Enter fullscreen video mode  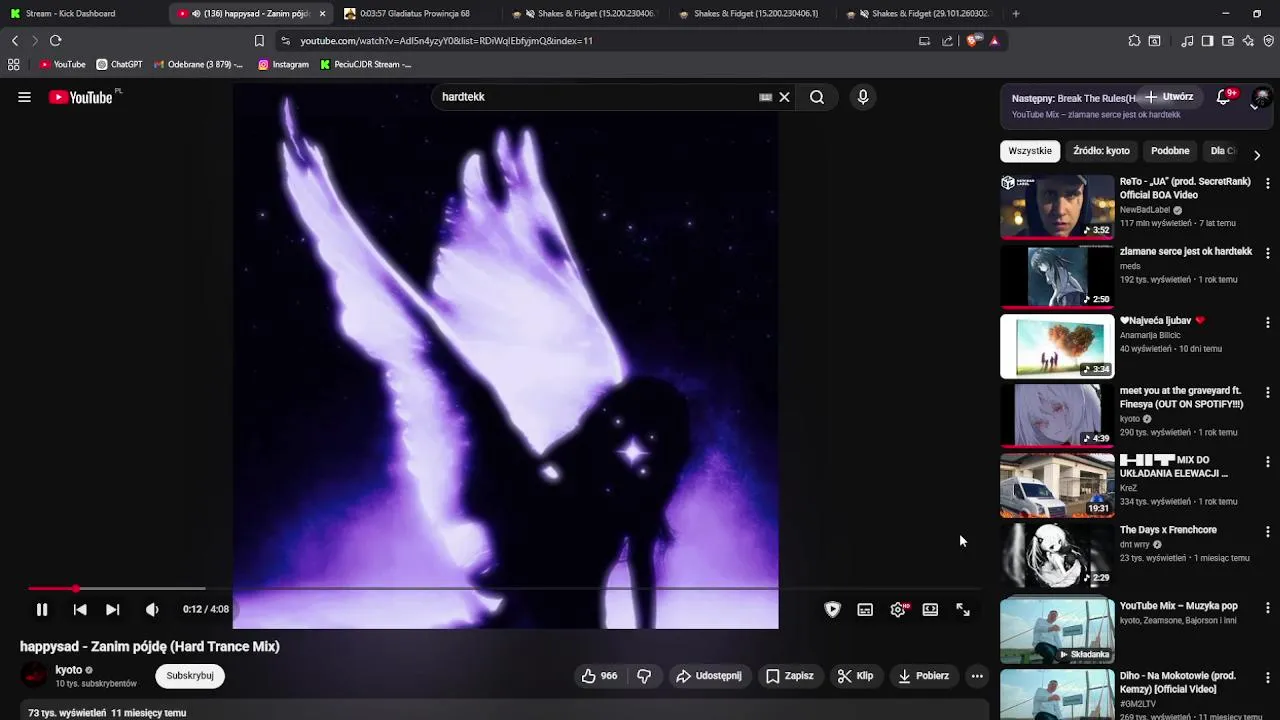pyautogui.click(x=963, y=609)
